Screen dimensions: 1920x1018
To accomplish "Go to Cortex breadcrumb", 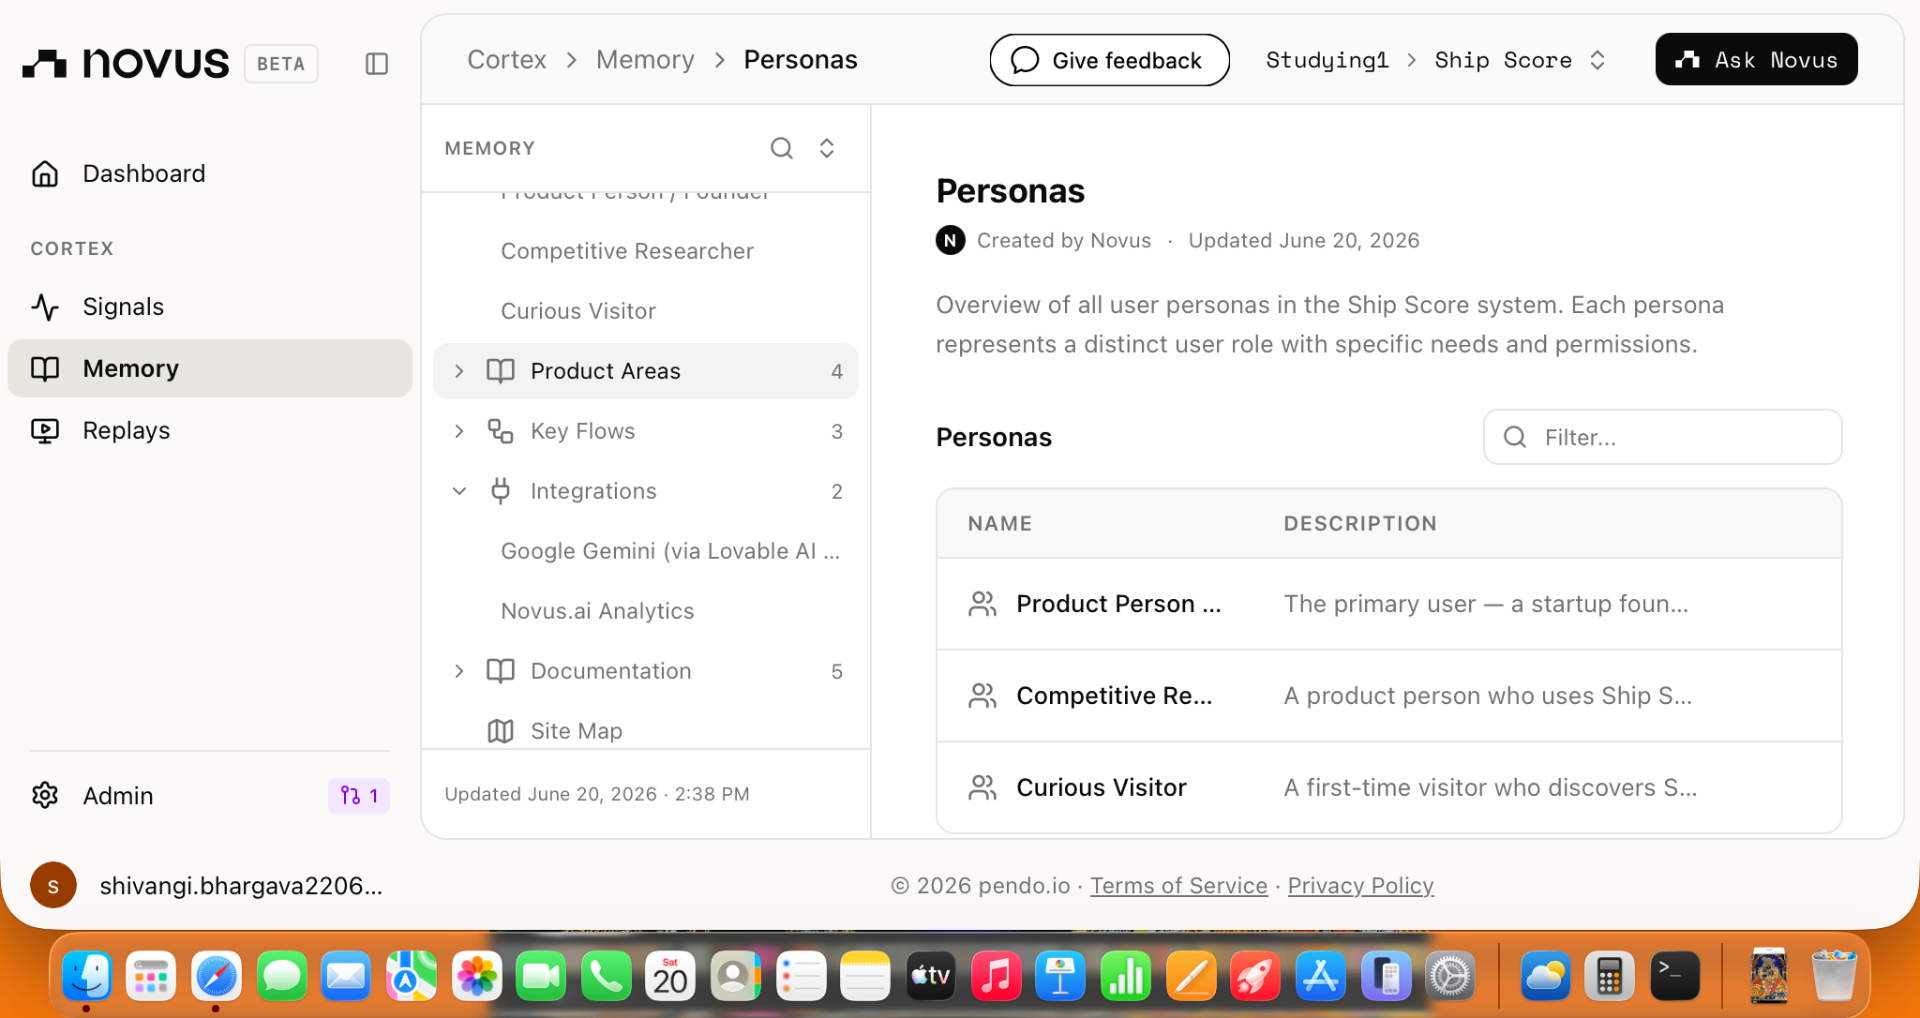I will click(507, 60).
